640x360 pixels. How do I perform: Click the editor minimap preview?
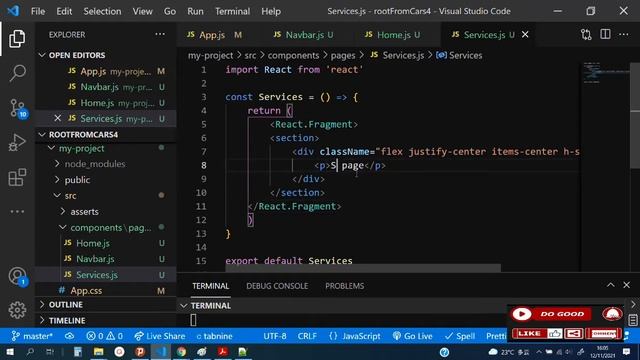(x=605, y=73)
